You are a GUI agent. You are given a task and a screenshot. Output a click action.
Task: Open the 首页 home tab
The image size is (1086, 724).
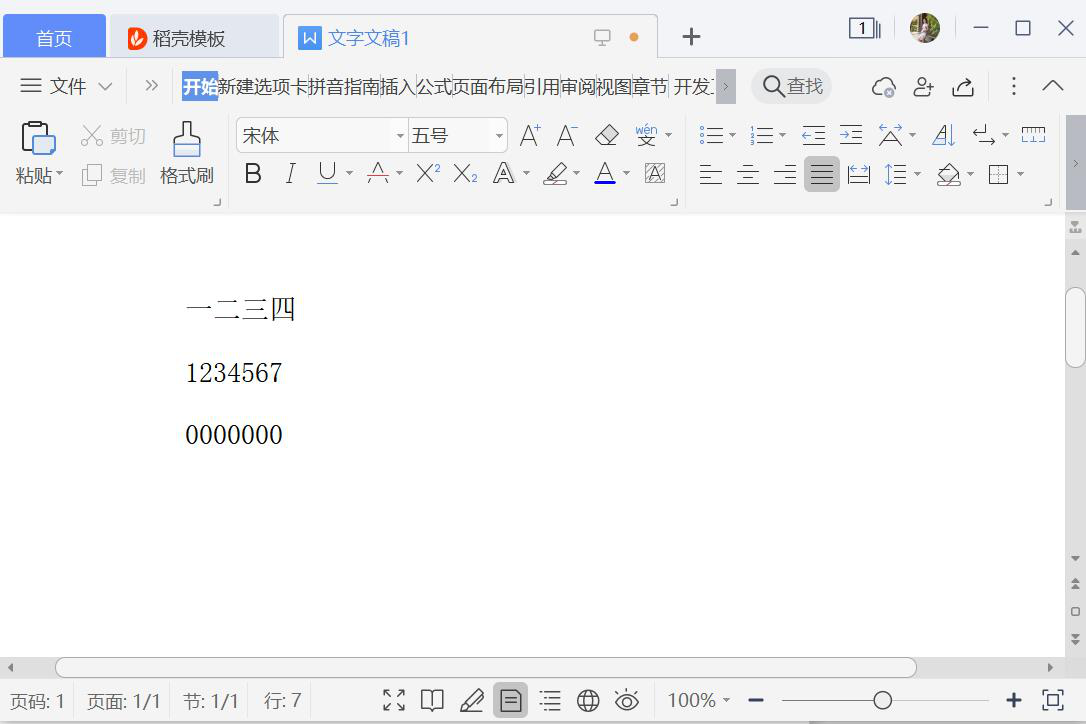[x=54, y=37]
